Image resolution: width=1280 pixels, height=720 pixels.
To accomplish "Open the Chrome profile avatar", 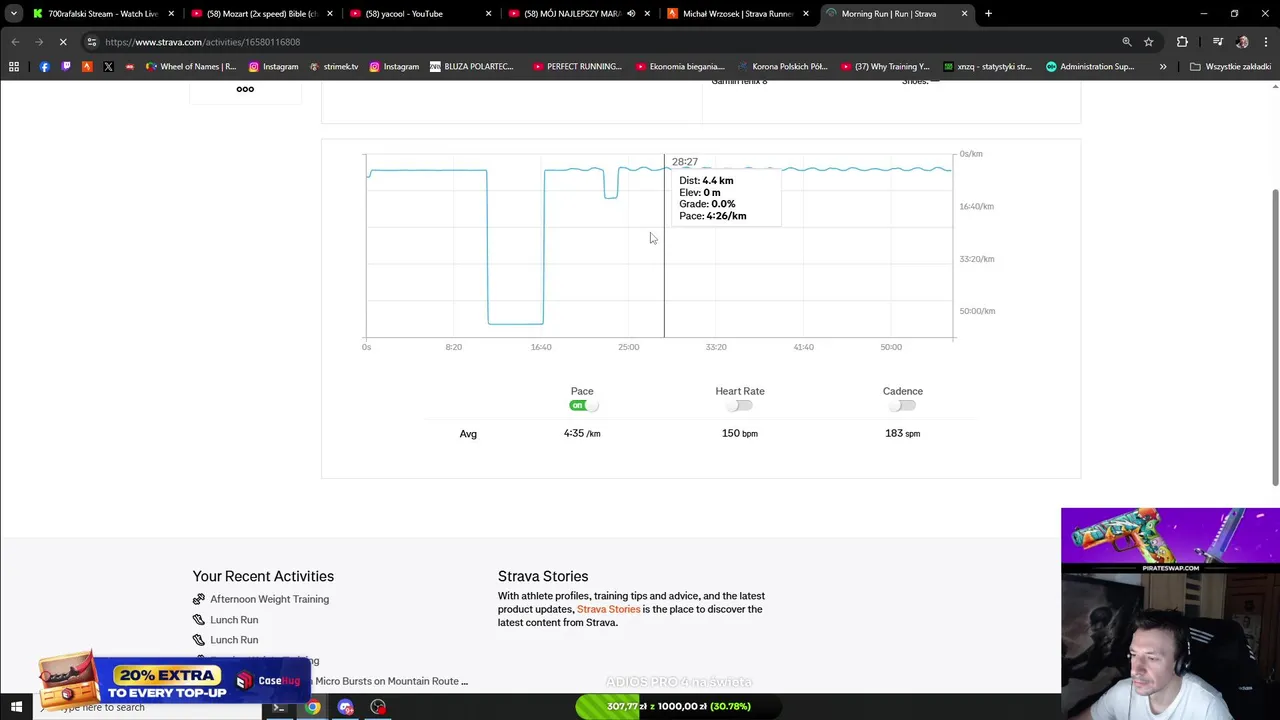I will click(1242, 42).
